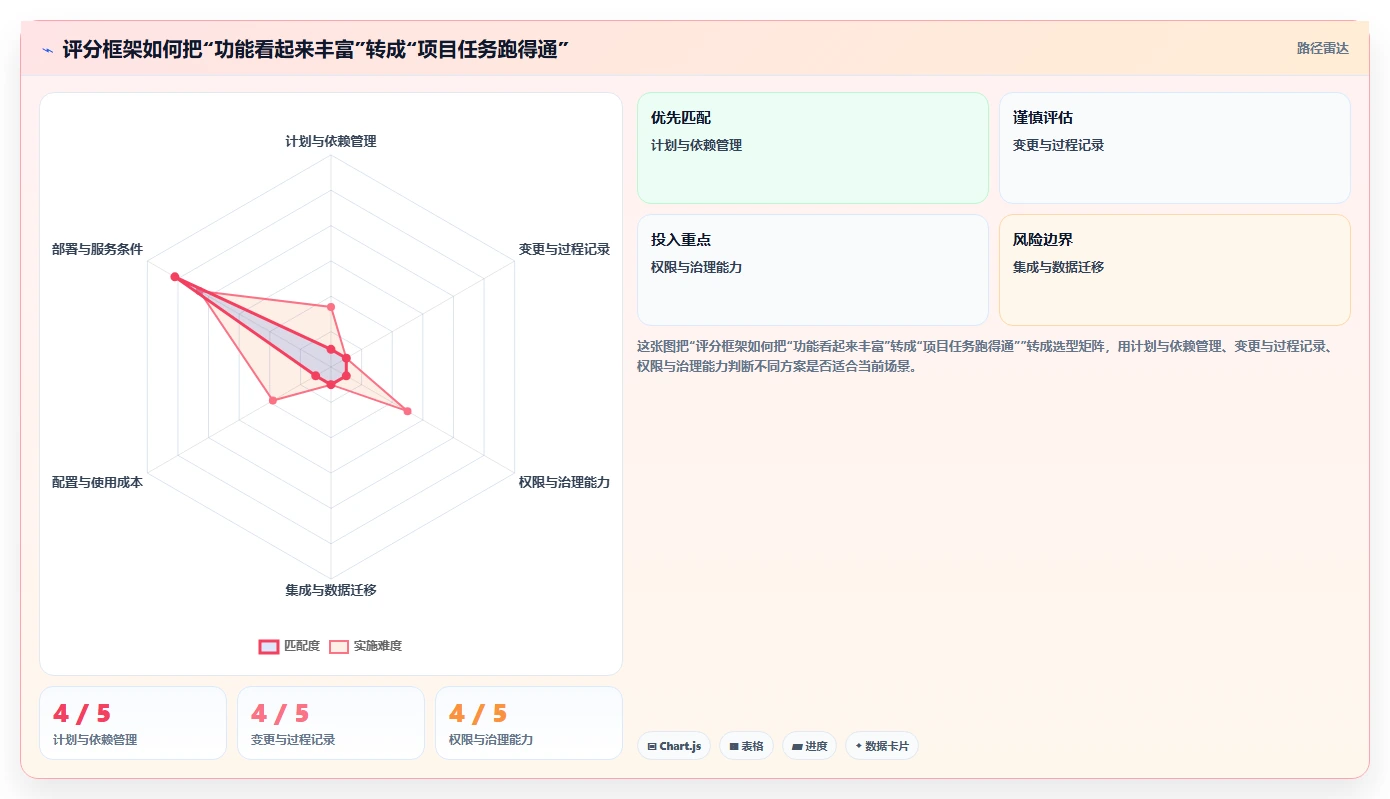
Task: Click the 匹配度 legend color box
Action: (269, 646)
